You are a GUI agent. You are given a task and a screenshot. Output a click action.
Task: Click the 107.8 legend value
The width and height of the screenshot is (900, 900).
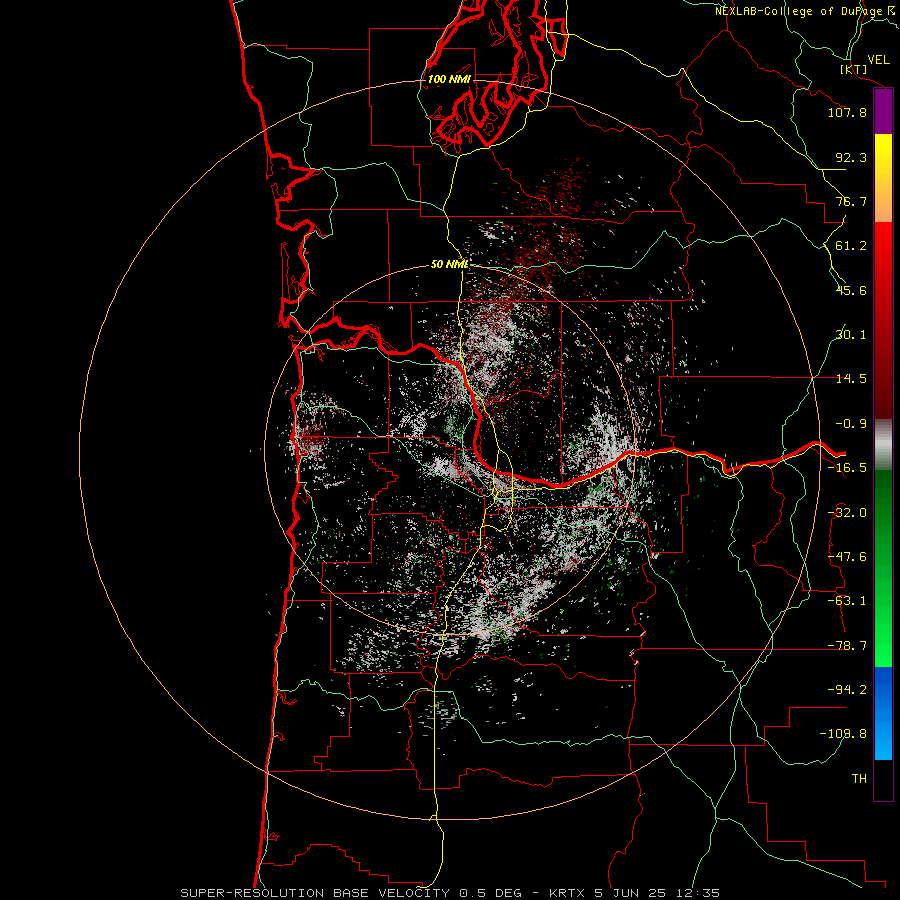point(847,112)
